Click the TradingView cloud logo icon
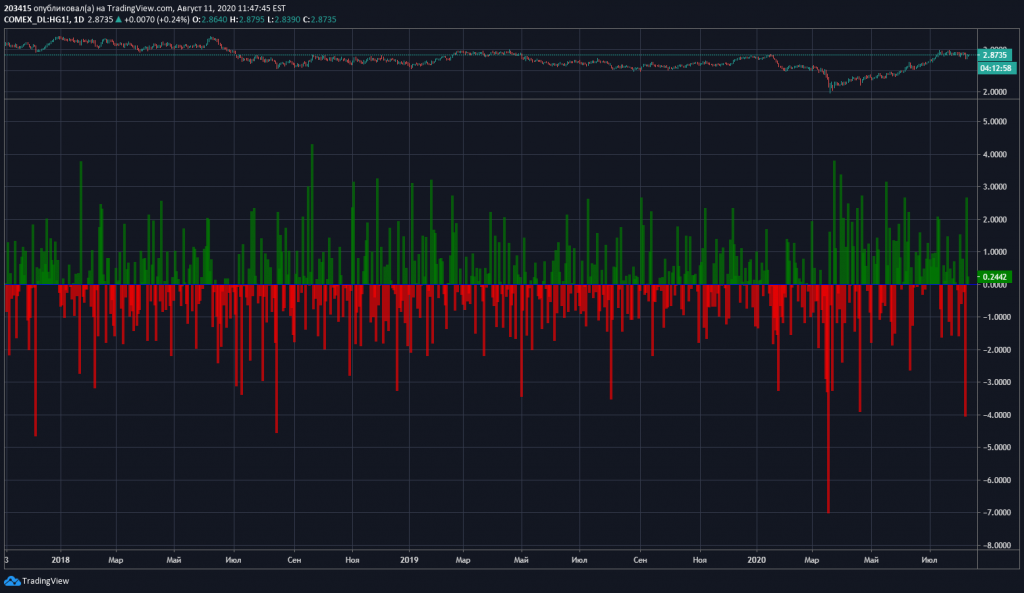 [x=12, y=581]
